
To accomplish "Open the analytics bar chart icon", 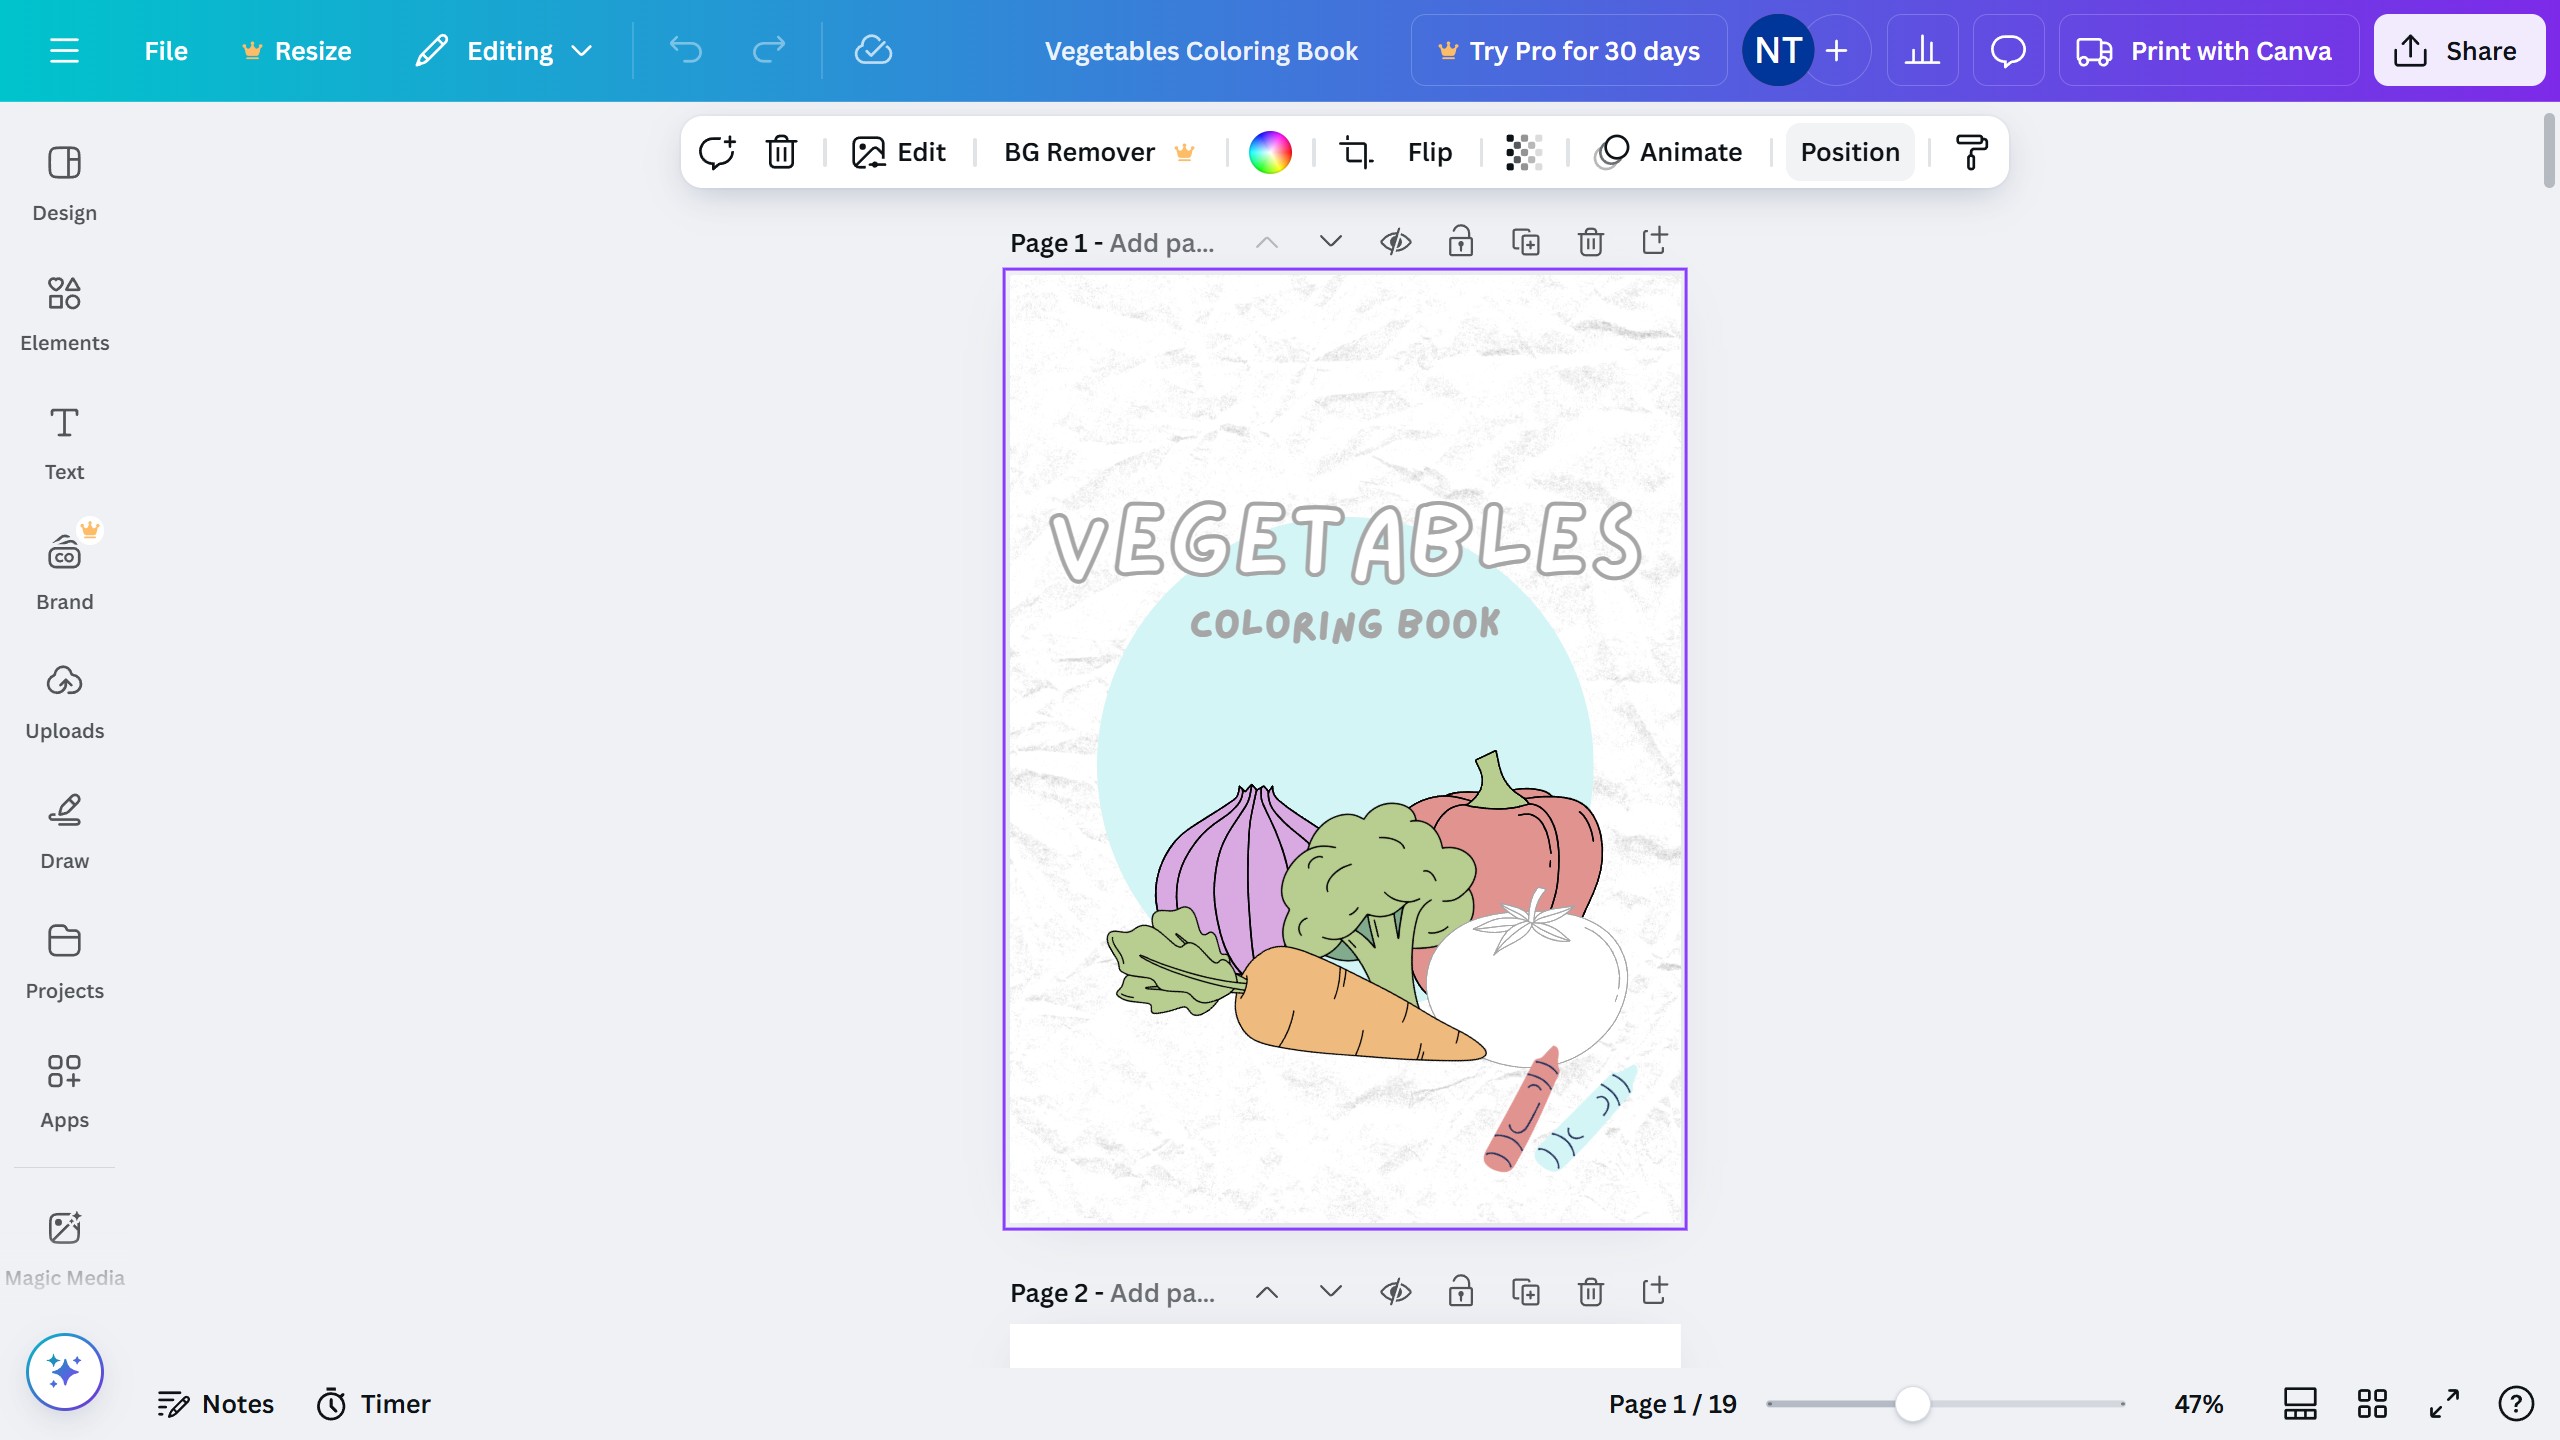I will pyautogui.click(x=1922, y=51).
